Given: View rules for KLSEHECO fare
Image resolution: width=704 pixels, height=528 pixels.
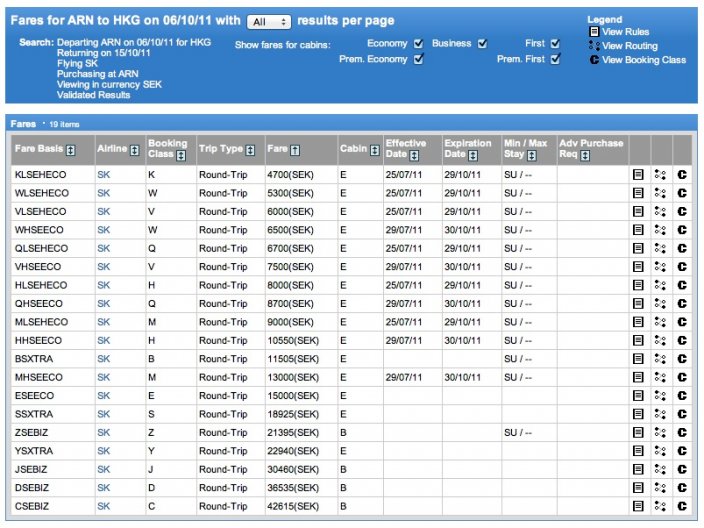Looking at the screenshot, I should [638, 173].
